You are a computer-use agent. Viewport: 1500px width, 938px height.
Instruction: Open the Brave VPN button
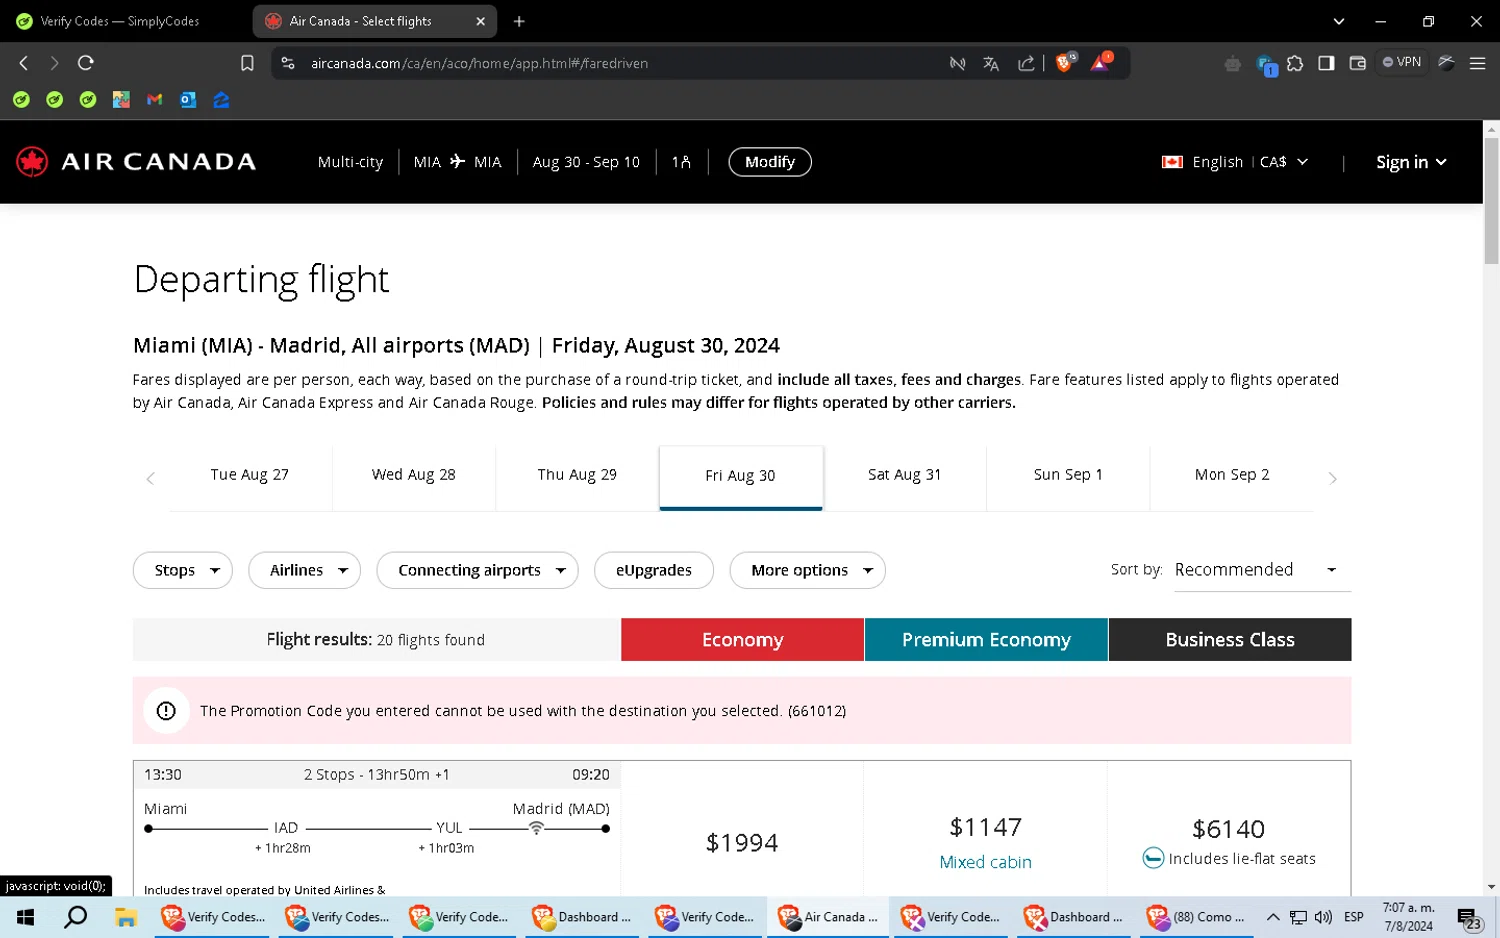[1402, 62]
